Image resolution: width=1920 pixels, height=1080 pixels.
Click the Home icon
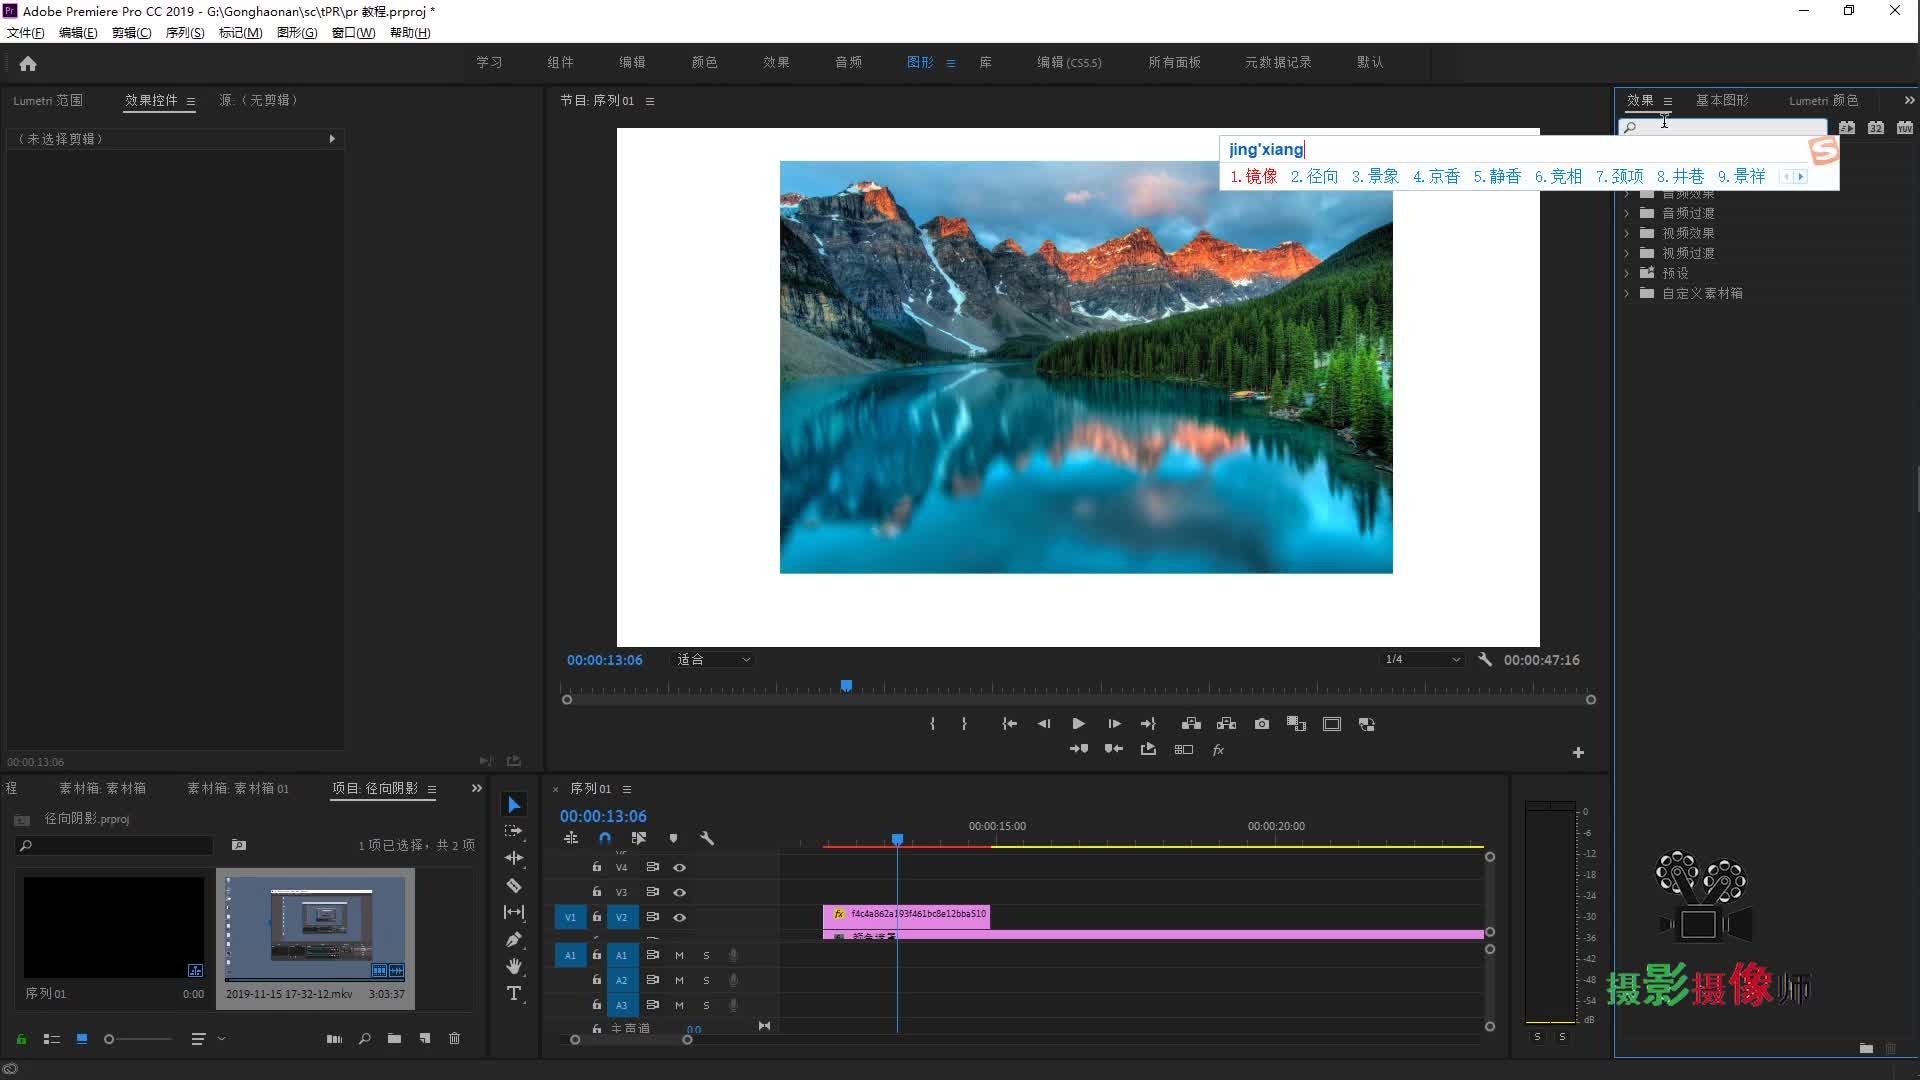[x=28, y=63]
